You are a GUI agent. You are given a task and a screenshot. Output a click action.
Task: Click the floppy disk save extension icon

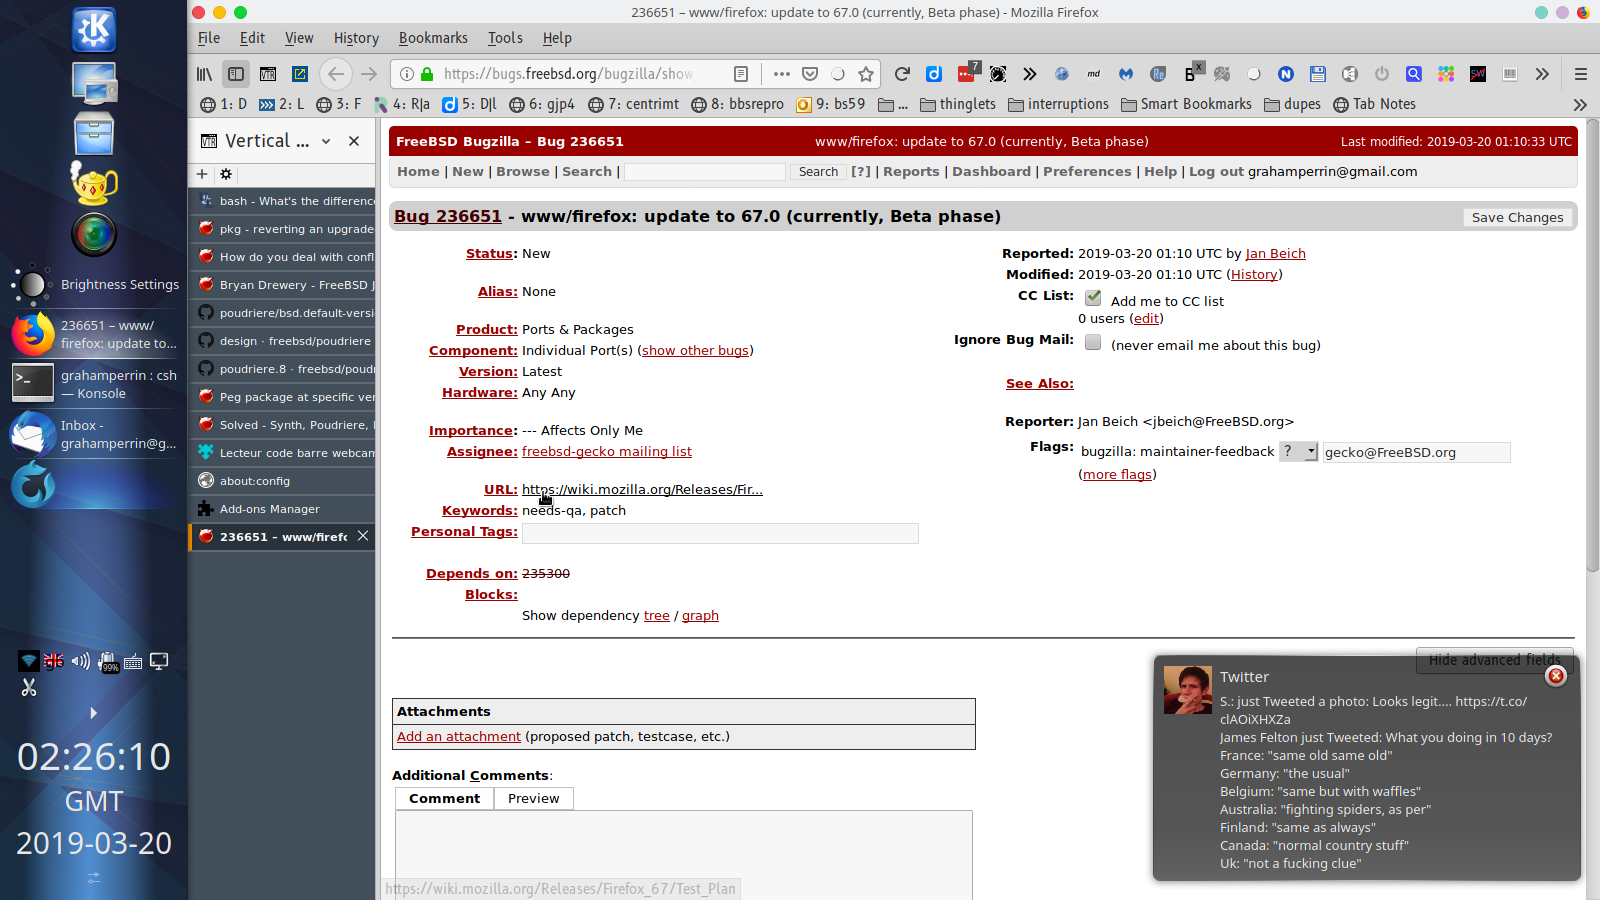1318,74
